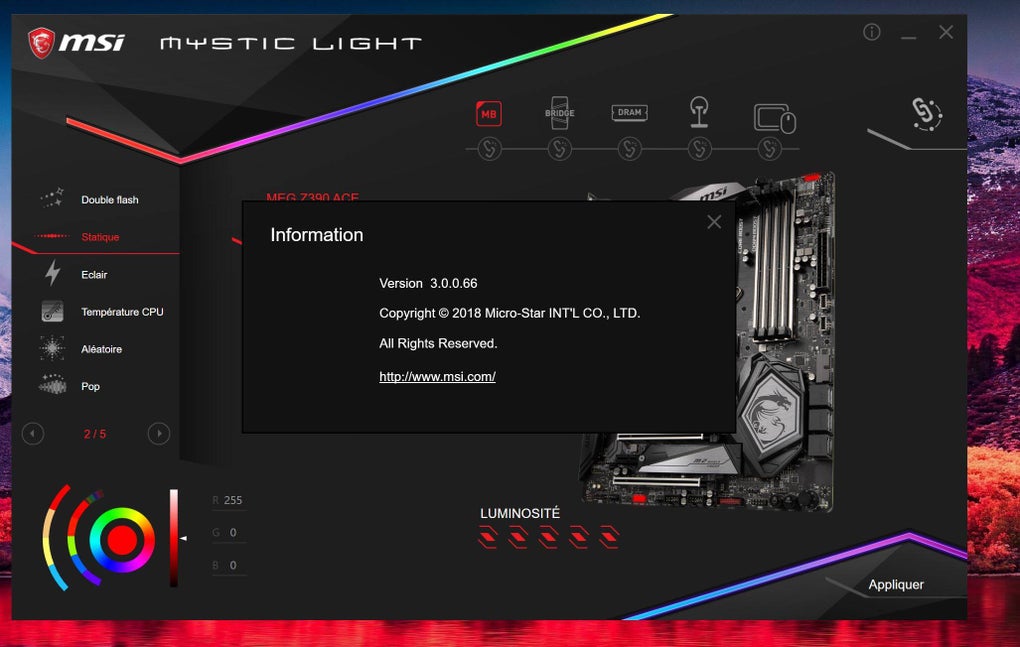Set luminosité to third level
The width and height of the screenshot is (1020, 647).
pyautogui.click(x=548, y=537)
